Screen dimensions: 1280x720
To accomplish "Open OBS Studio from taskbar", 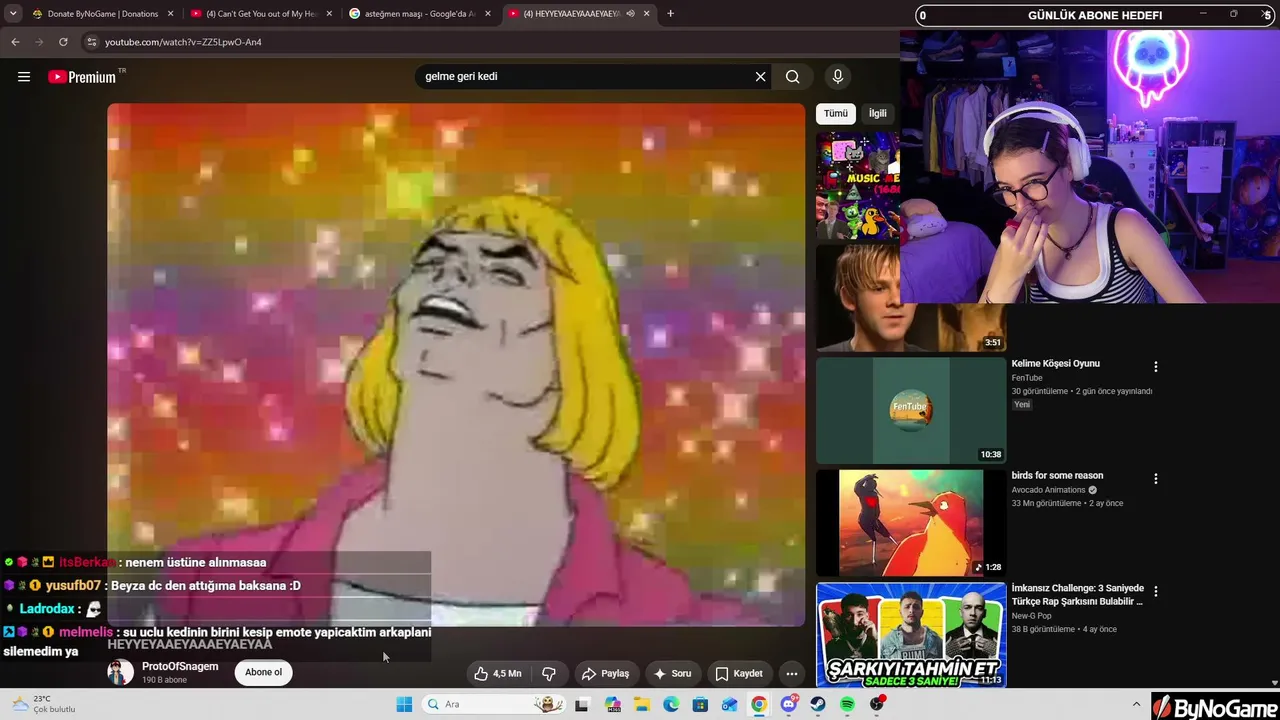I will (x=877, y=704).
